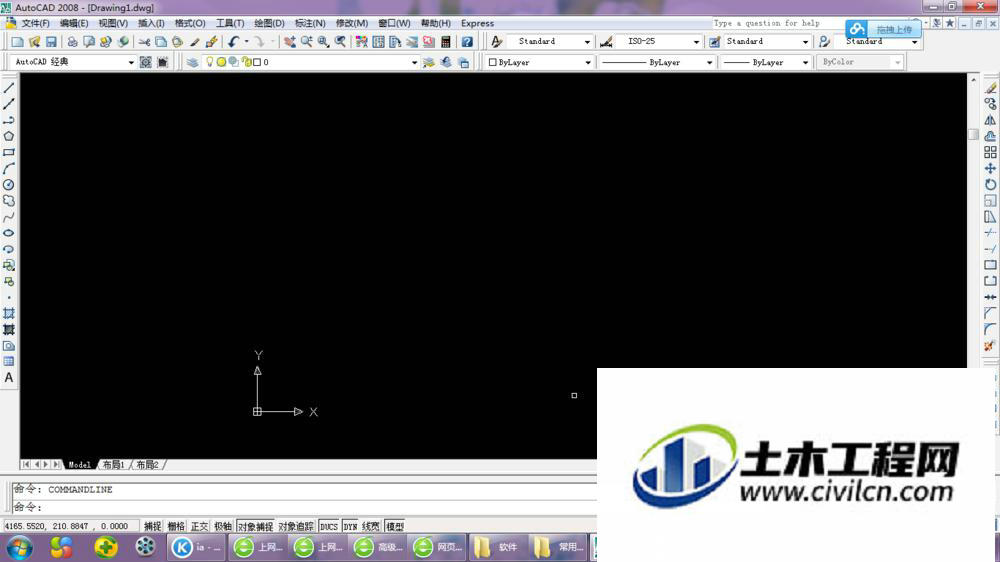Open the Layer Properties Manager icon
This screenshot has height=562, width=1000.
[193, 62]
